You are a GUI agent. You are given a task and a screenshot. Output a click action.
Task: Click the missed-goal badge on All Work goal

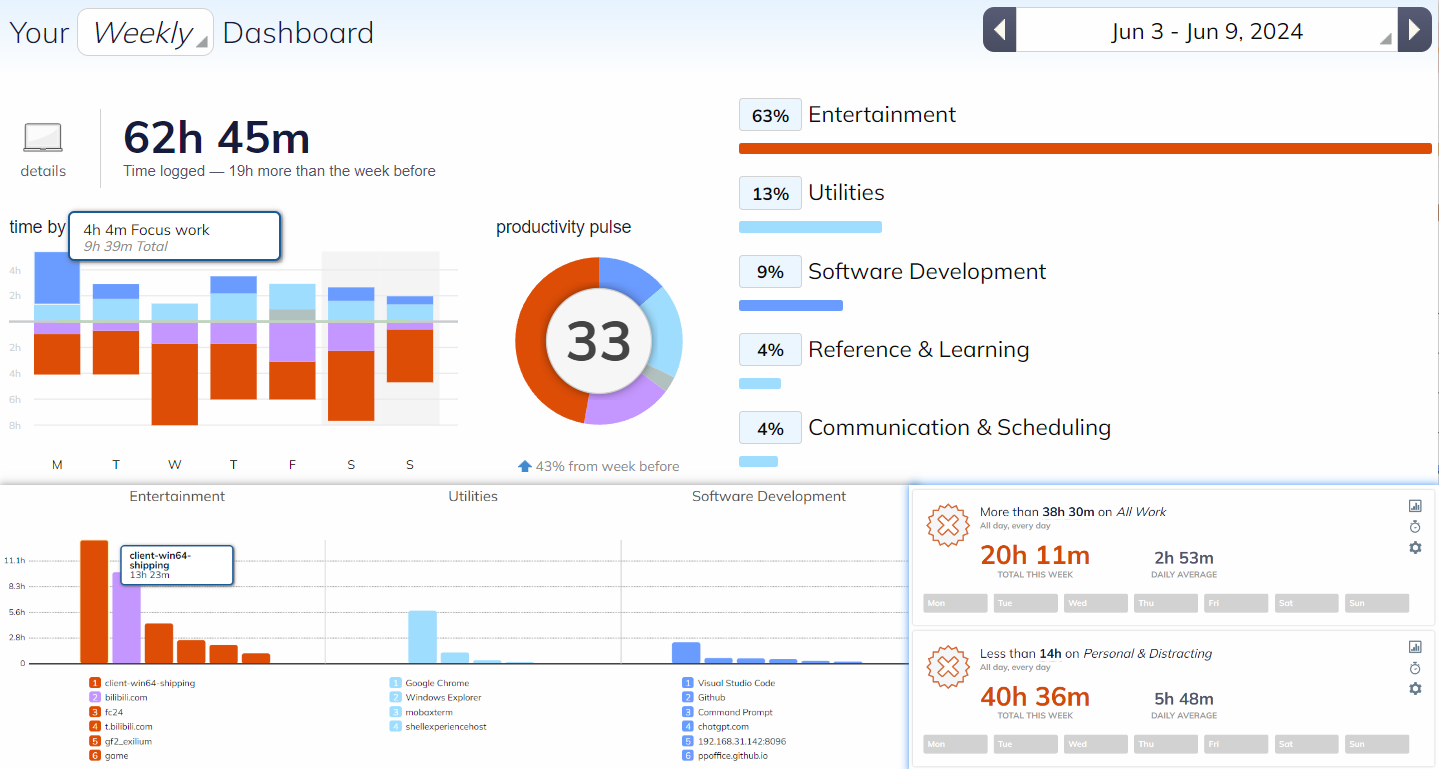coord(949,525)
